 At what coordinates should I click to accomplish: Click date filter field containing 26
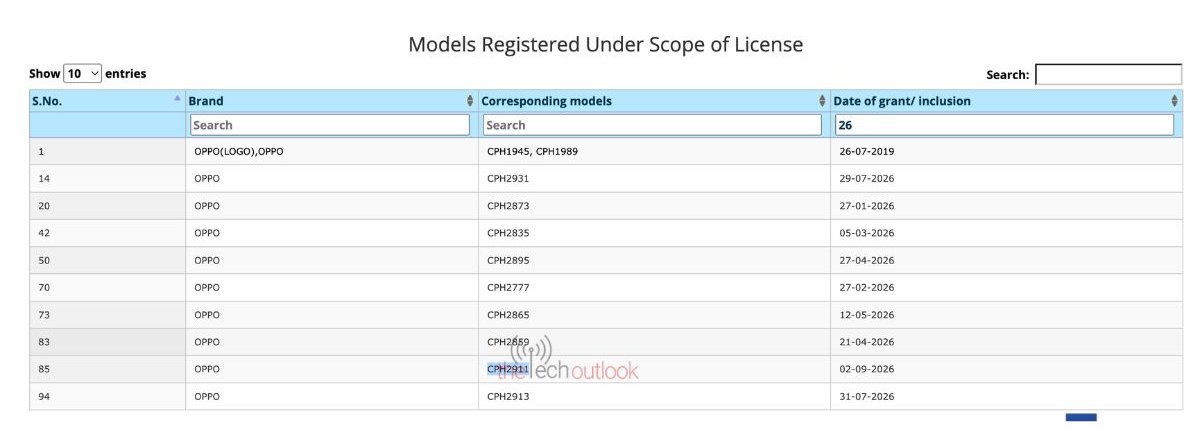click(x=1004, y=125)
